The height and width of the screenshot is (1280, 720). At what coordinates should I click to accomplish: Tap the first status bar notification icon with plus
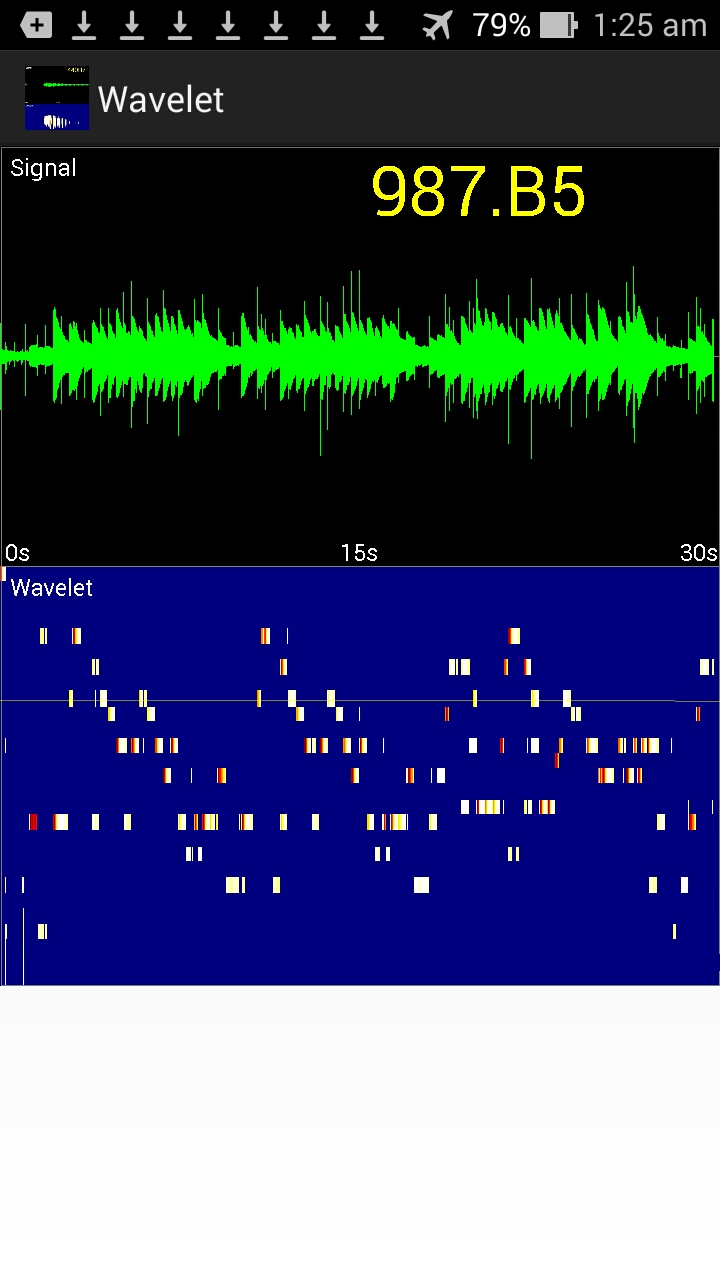click(x=37, y=25)
